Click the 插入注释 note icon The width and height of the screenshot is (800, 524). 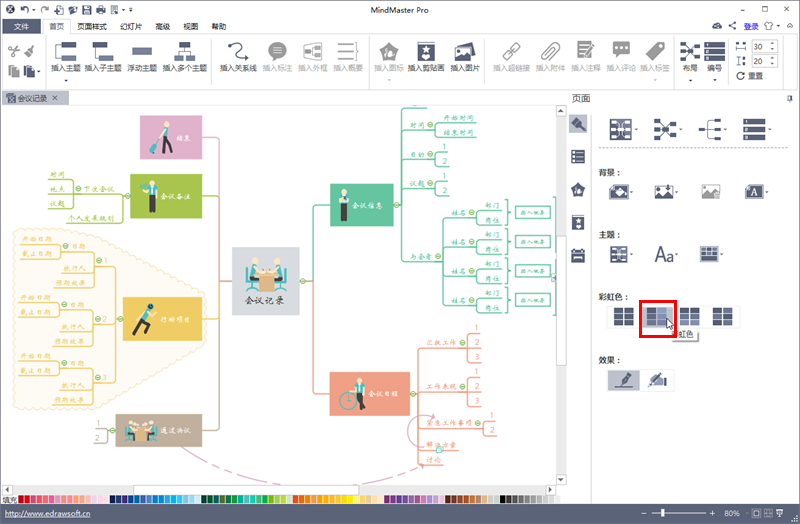point(585,51)
